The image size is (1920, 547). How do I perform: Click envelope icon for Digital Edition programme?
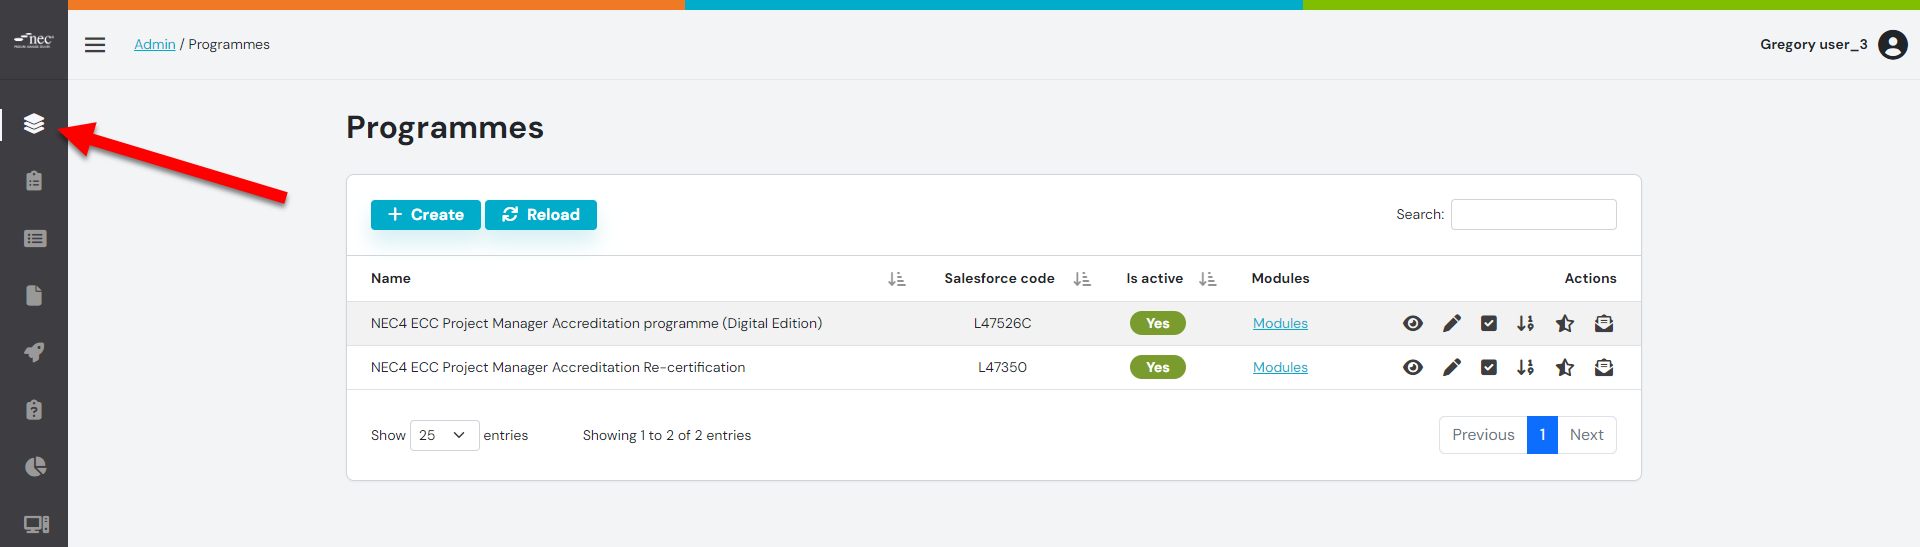point(1604,323)
